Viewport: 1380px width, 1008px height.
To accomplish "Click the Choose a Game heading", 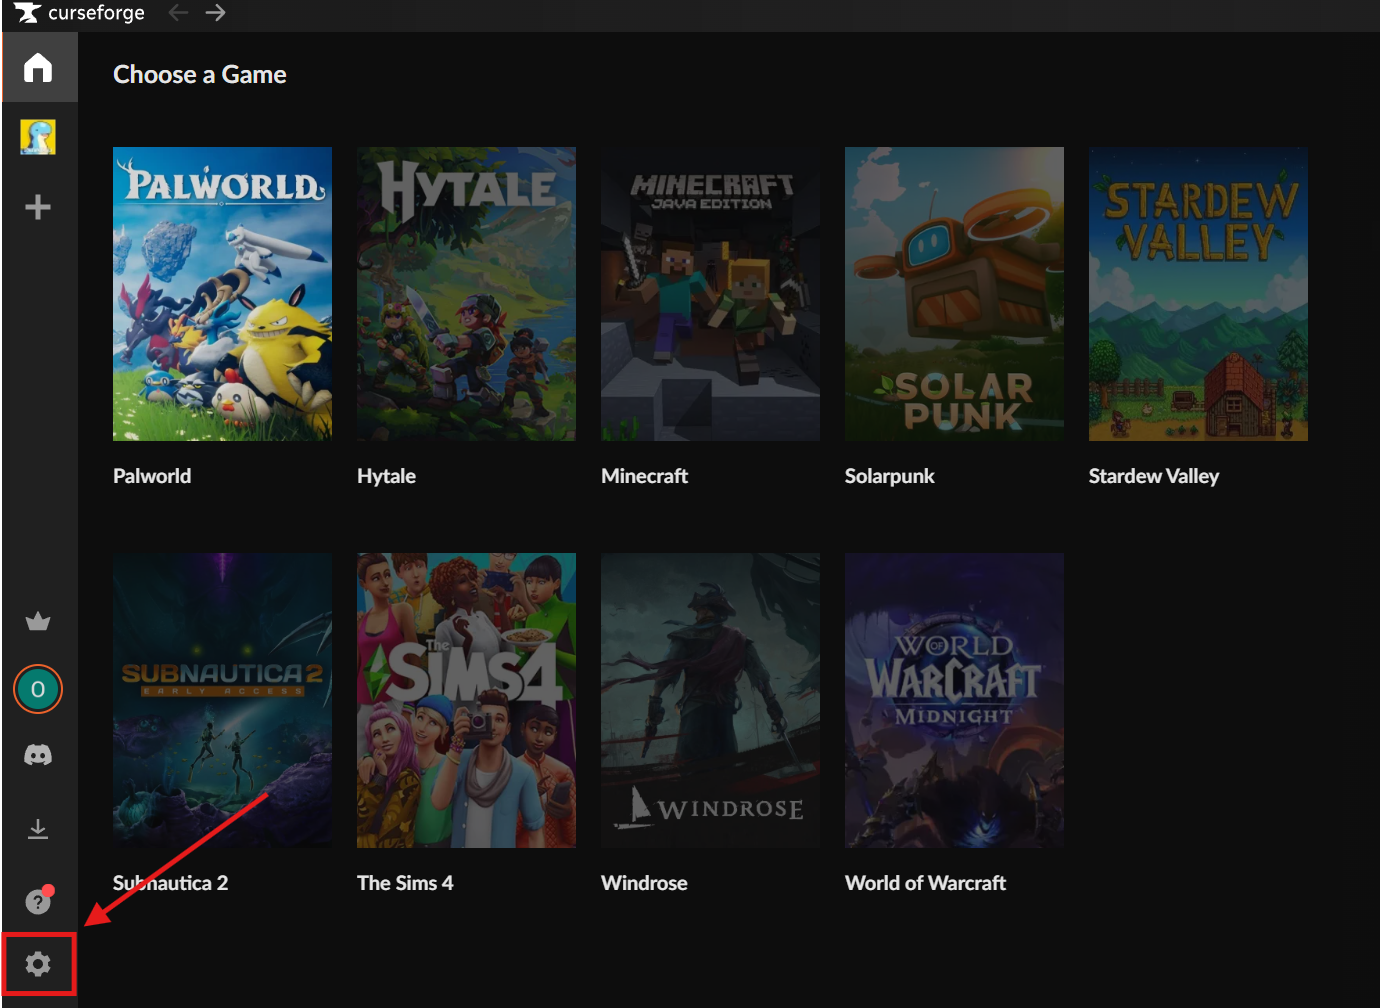I will click(x=200, y=75).
